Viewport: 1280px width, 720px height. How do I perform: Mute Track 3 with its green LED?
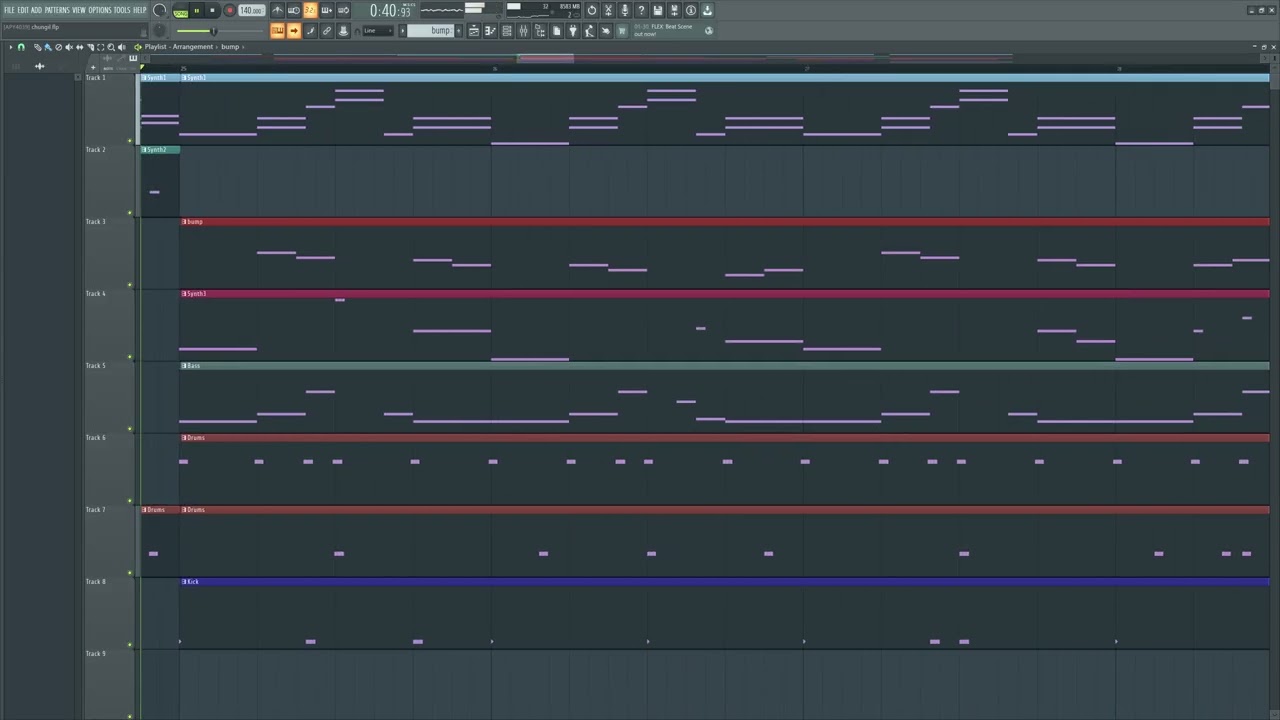tap(130, 285)
